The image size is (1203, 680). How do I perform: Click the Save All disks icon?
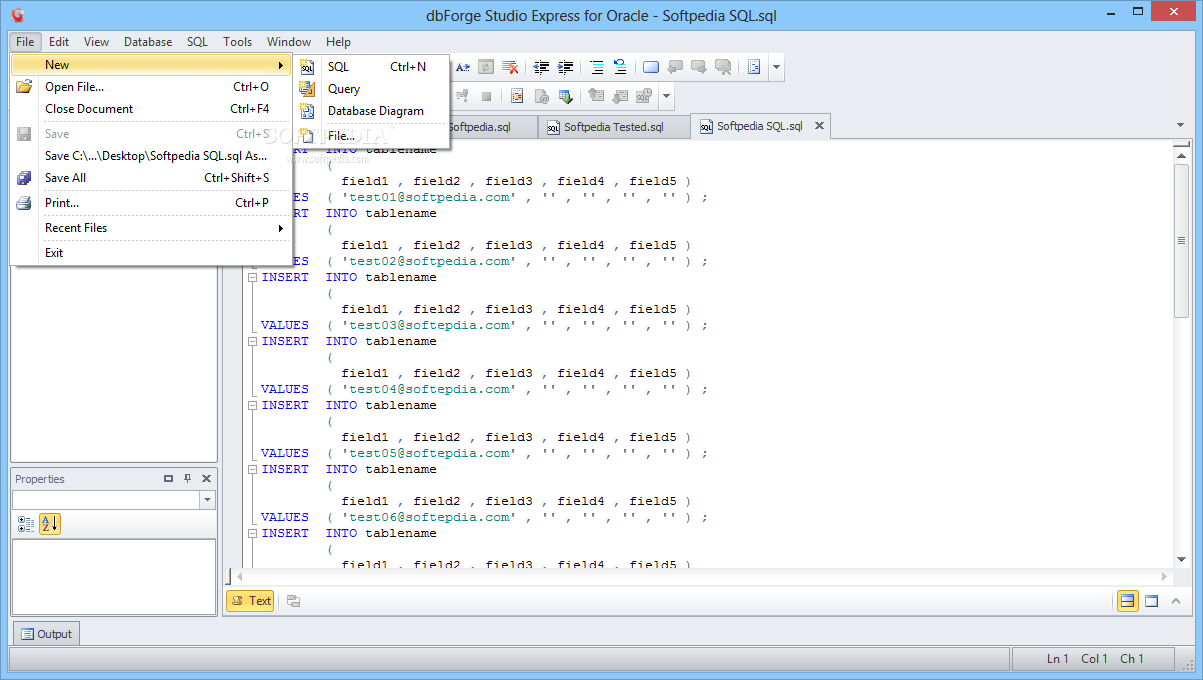[x=24, y=178]
